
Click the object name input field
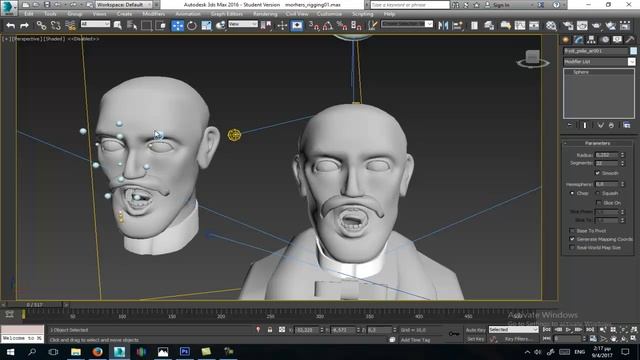pos(596,51)
